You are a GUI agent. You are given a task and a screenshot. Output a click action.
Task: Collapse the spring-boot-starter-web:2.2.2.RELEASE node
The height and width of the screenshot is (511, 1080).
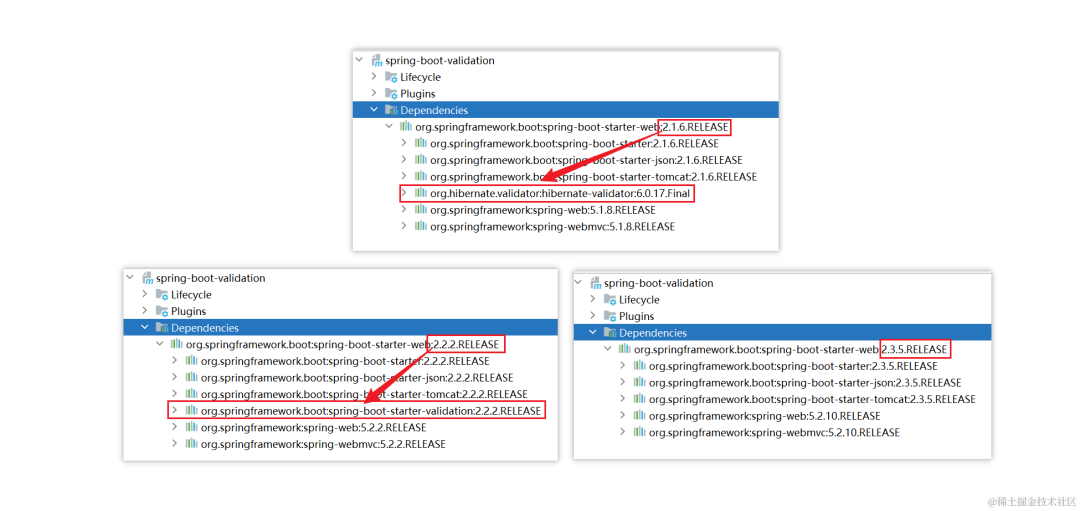[160, 344]
